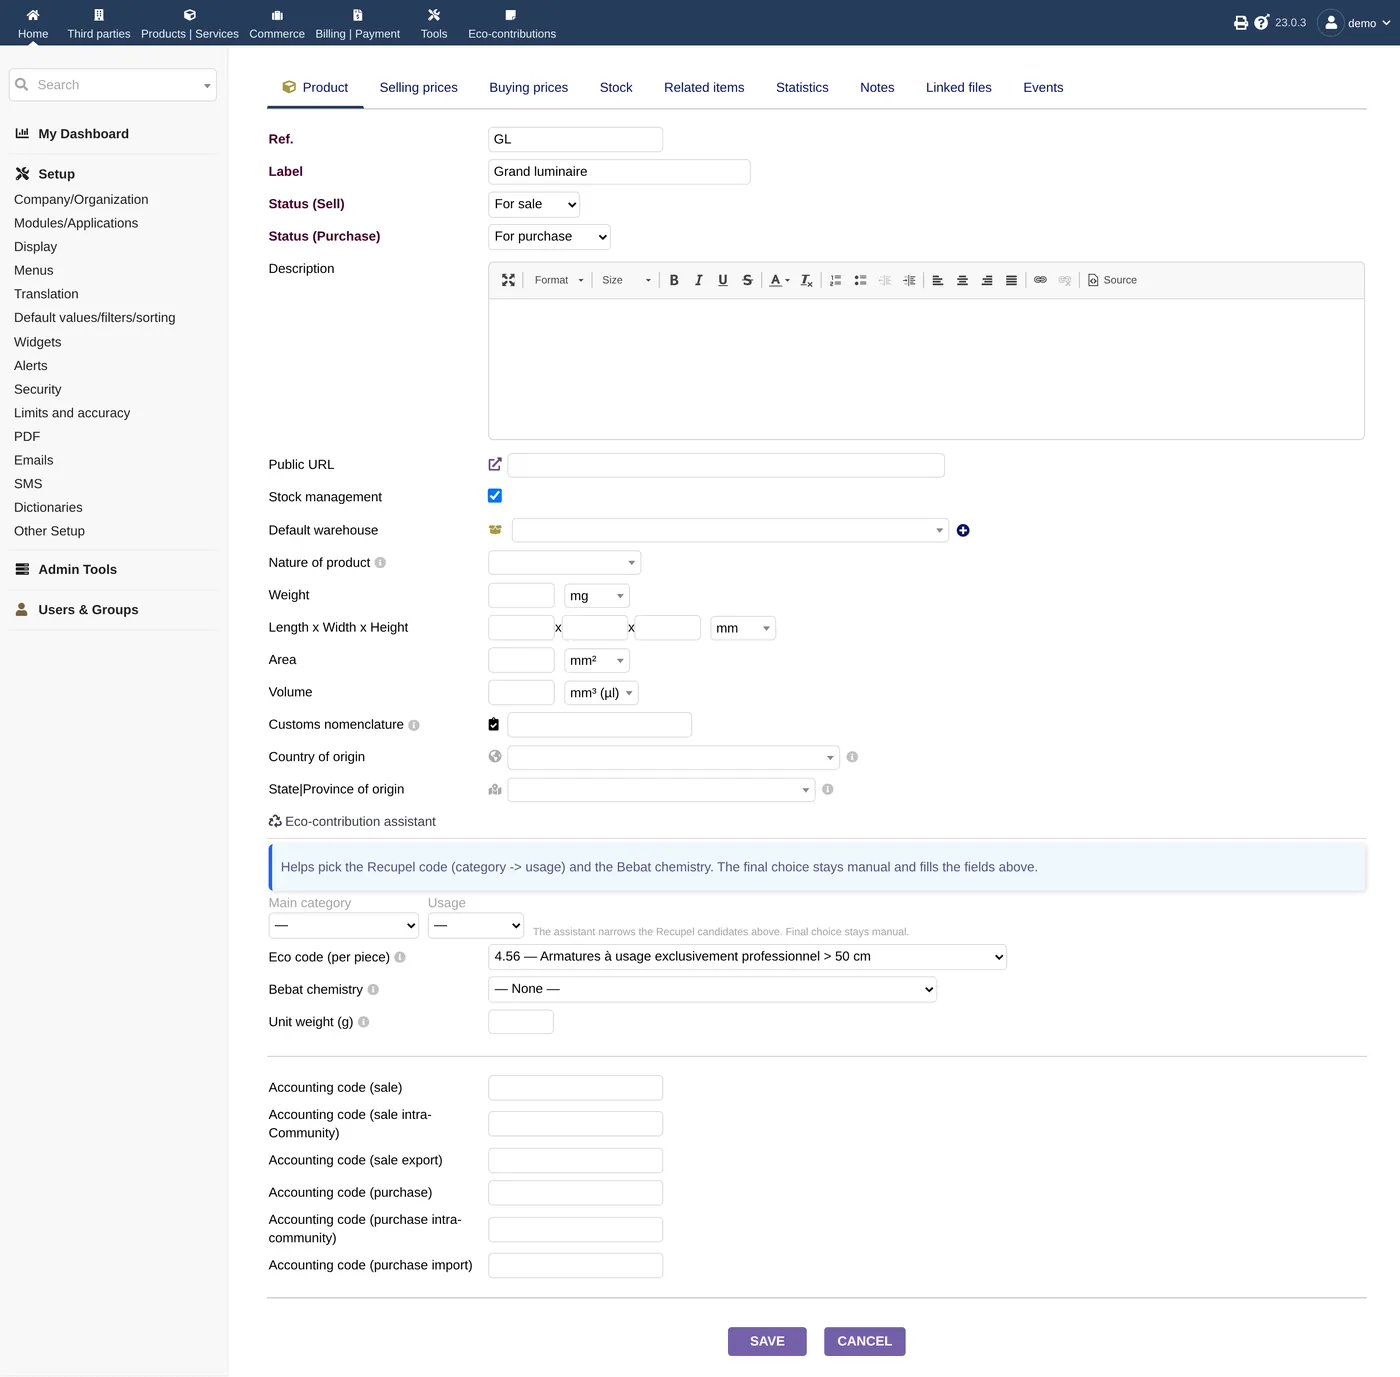This screenshot has height=1377, width=1400.
Task: Click the SAVE button
Action: tap(767, 1341)
